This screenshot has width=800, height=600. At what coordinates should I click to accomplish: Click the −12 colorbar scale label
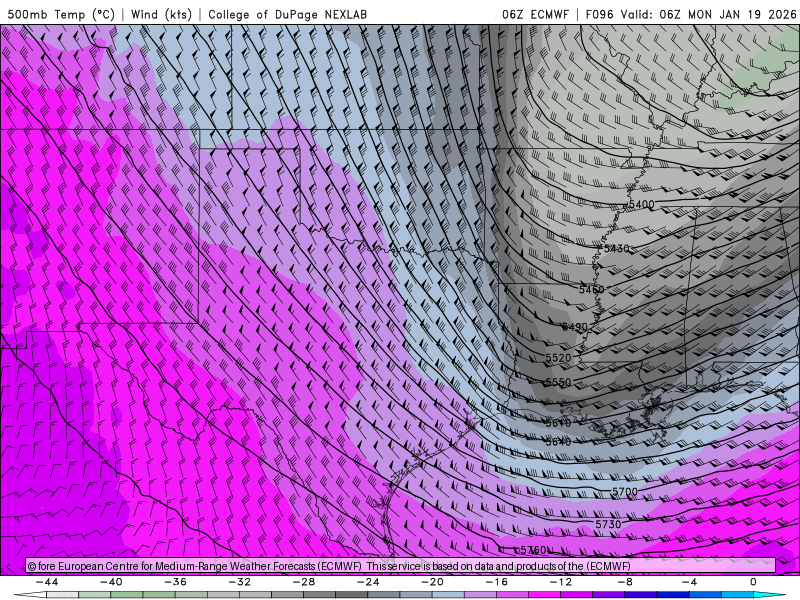point(561,582)
